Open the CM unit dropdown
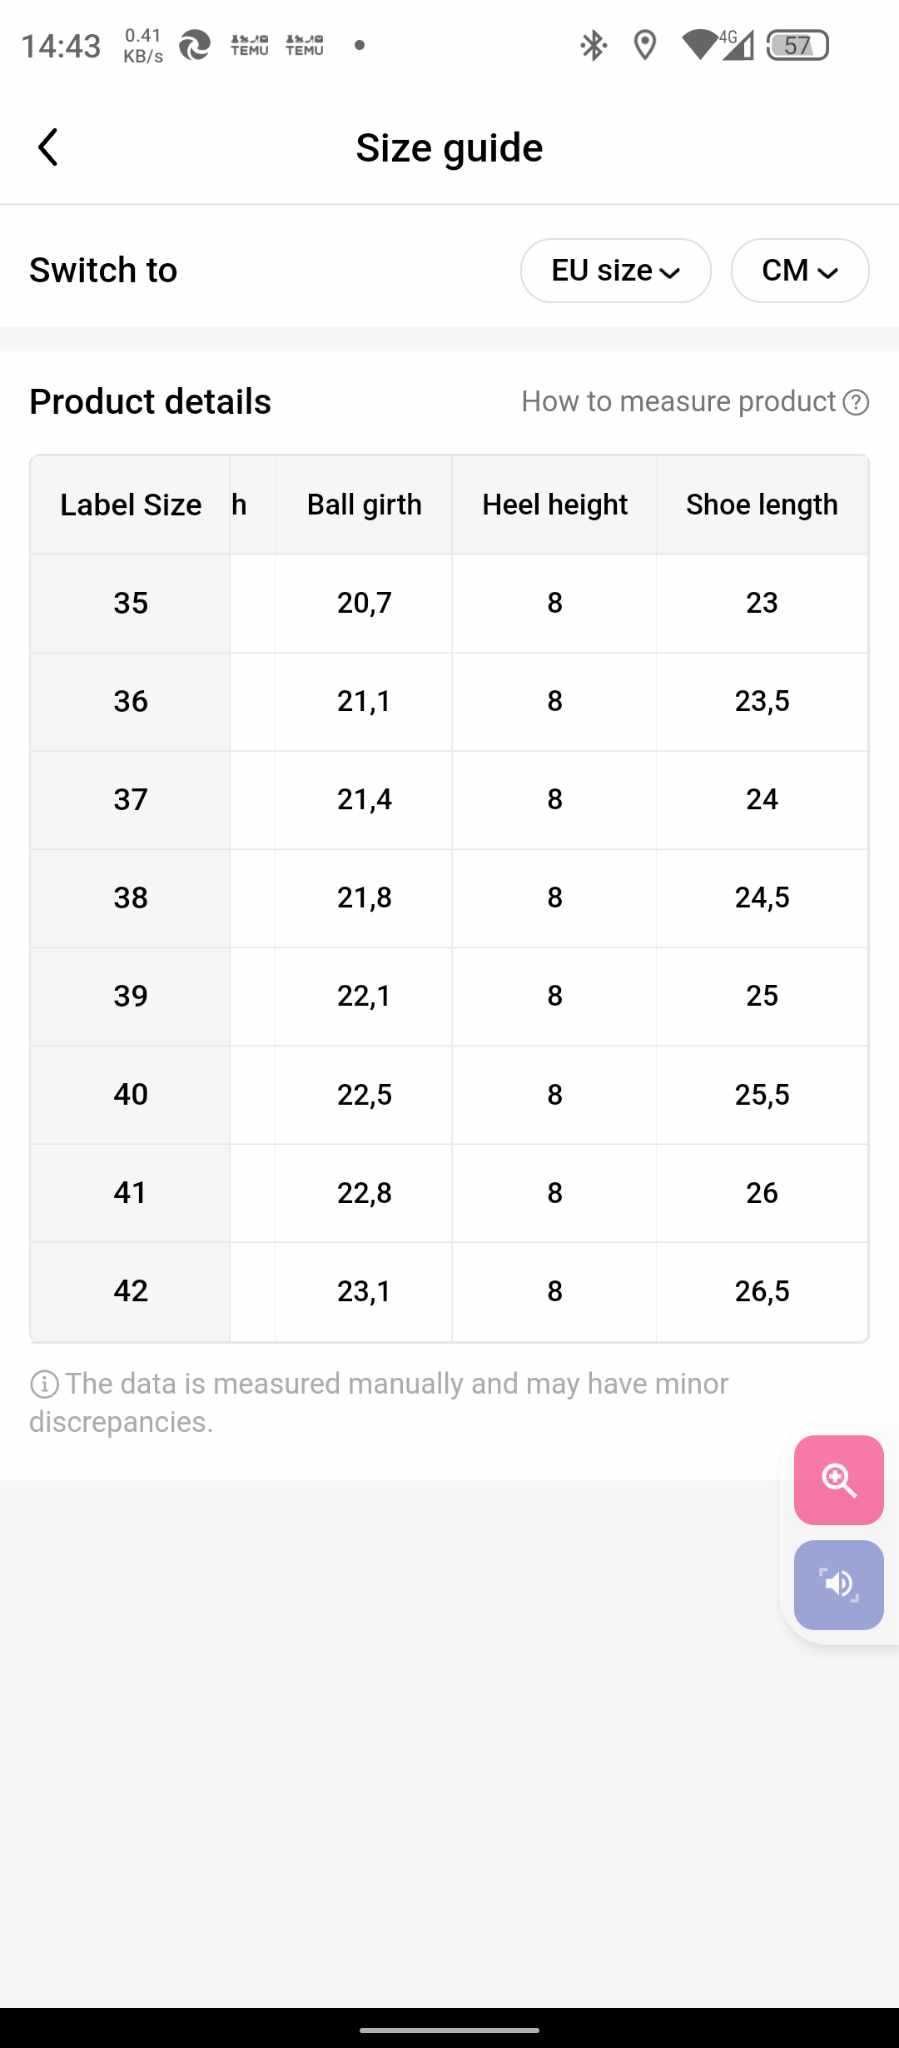Viewport: 899px width, 2048px height. click(800, 270)
